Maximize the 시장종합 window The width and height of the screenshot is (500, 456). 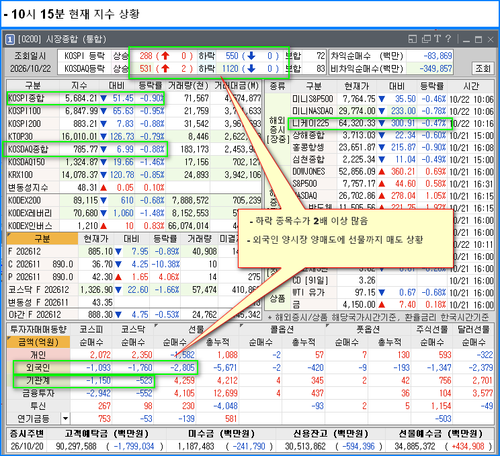[478, 40]
